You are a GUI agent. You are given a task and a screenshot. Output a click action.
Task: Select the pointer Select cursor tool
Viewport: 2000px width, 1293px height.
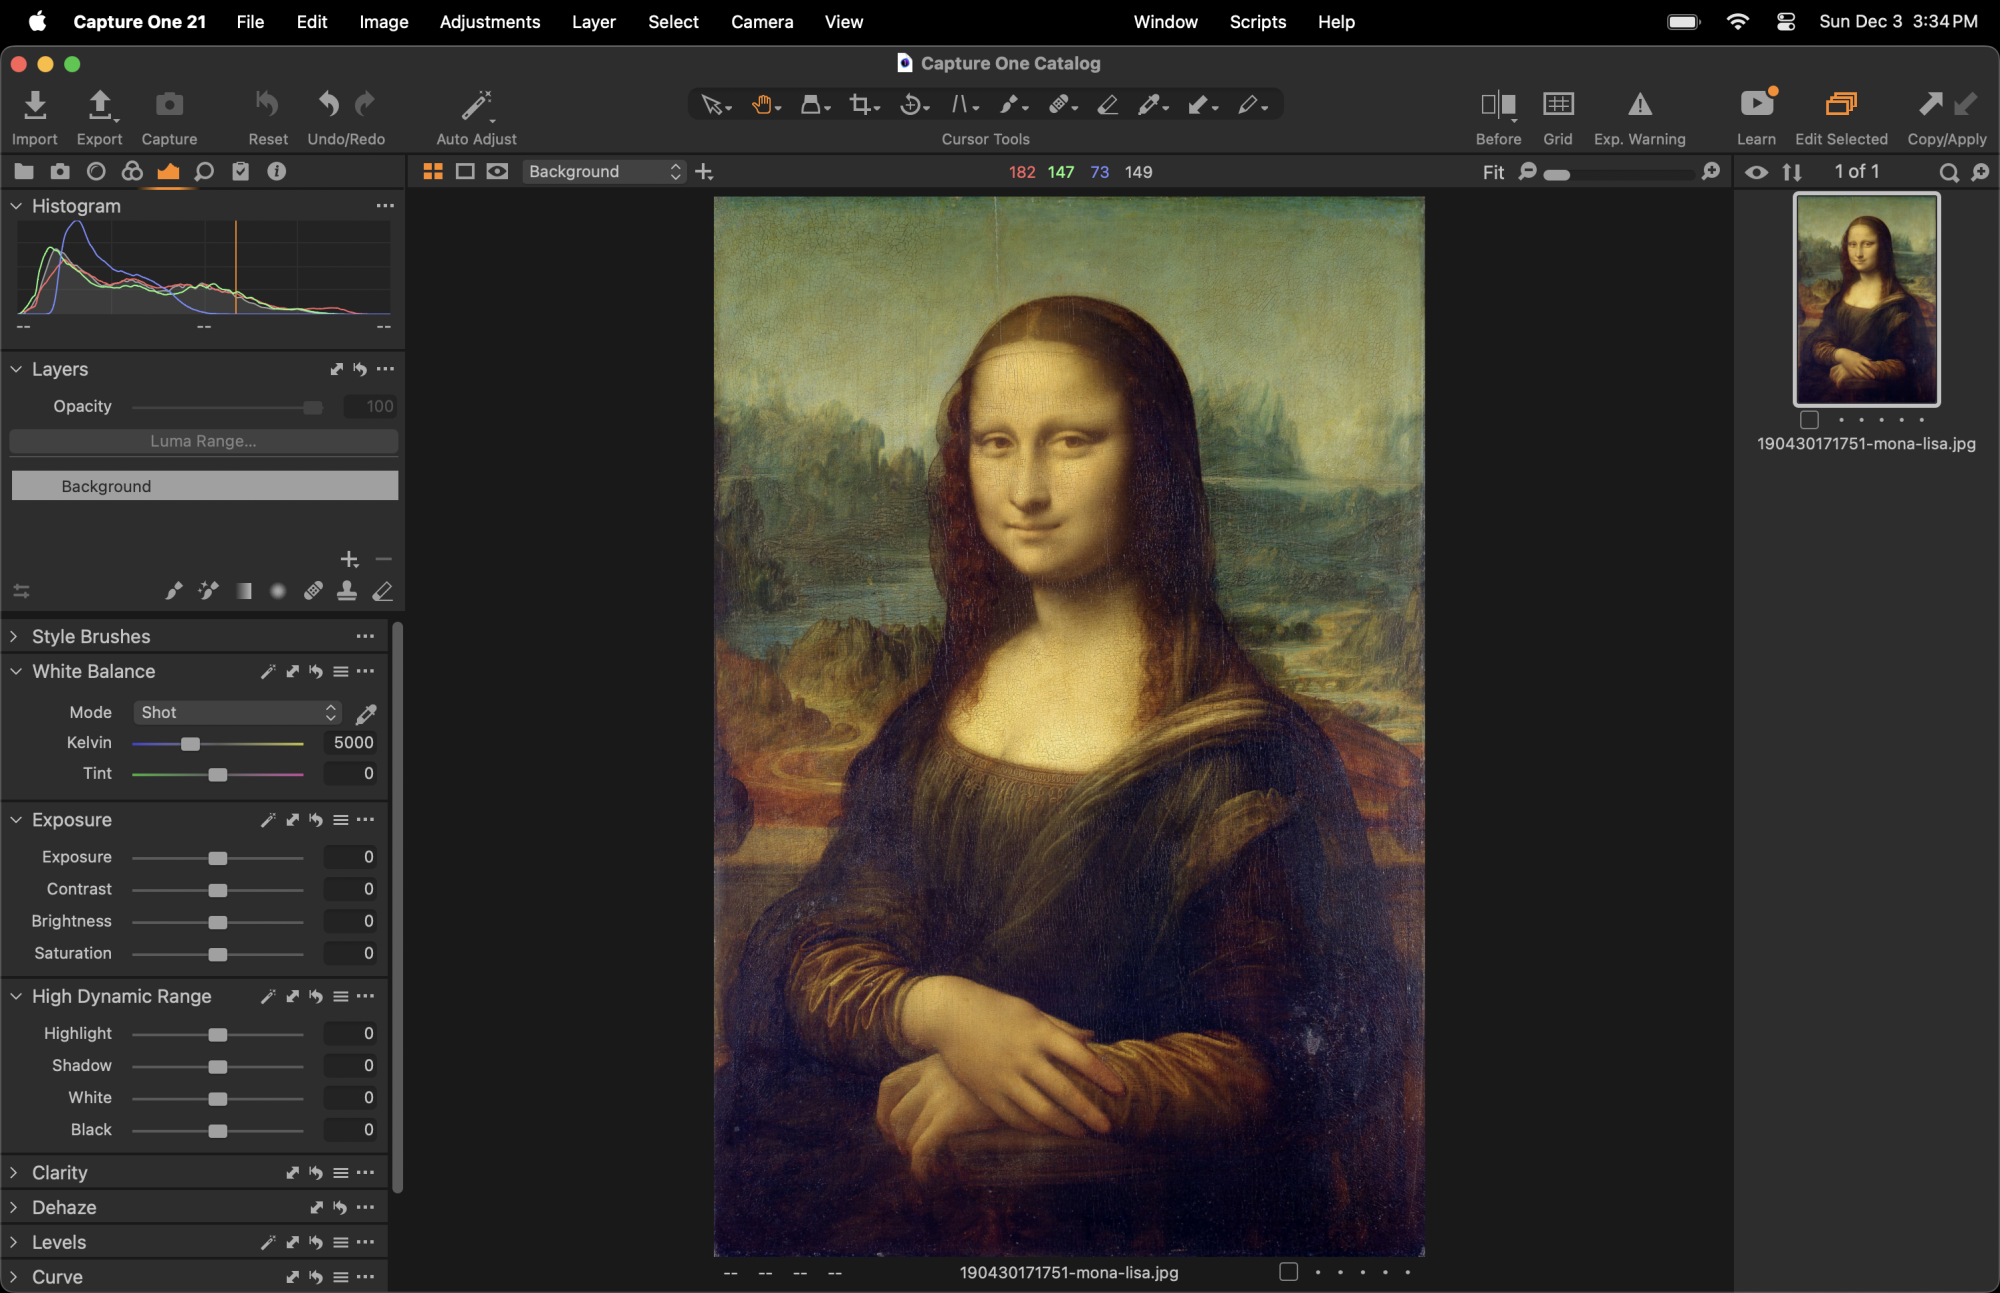coord(716,104)
